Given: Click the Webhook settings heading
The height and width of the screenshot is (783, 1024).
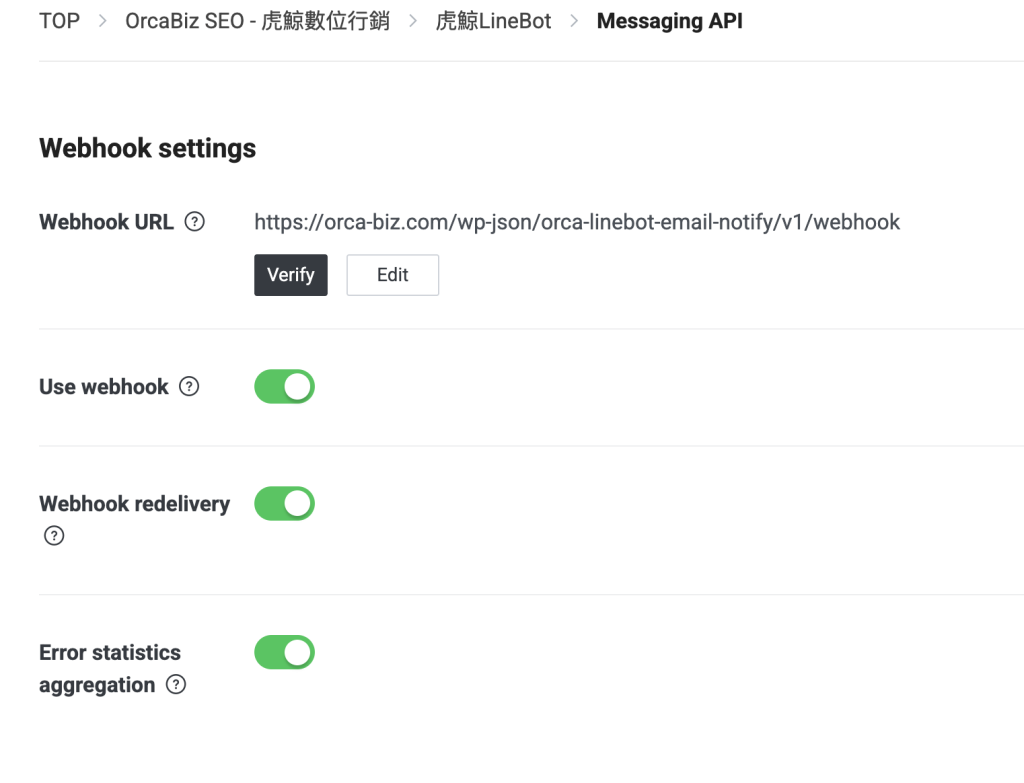Looking at the screenshot, I should click(x=148, y=149).
